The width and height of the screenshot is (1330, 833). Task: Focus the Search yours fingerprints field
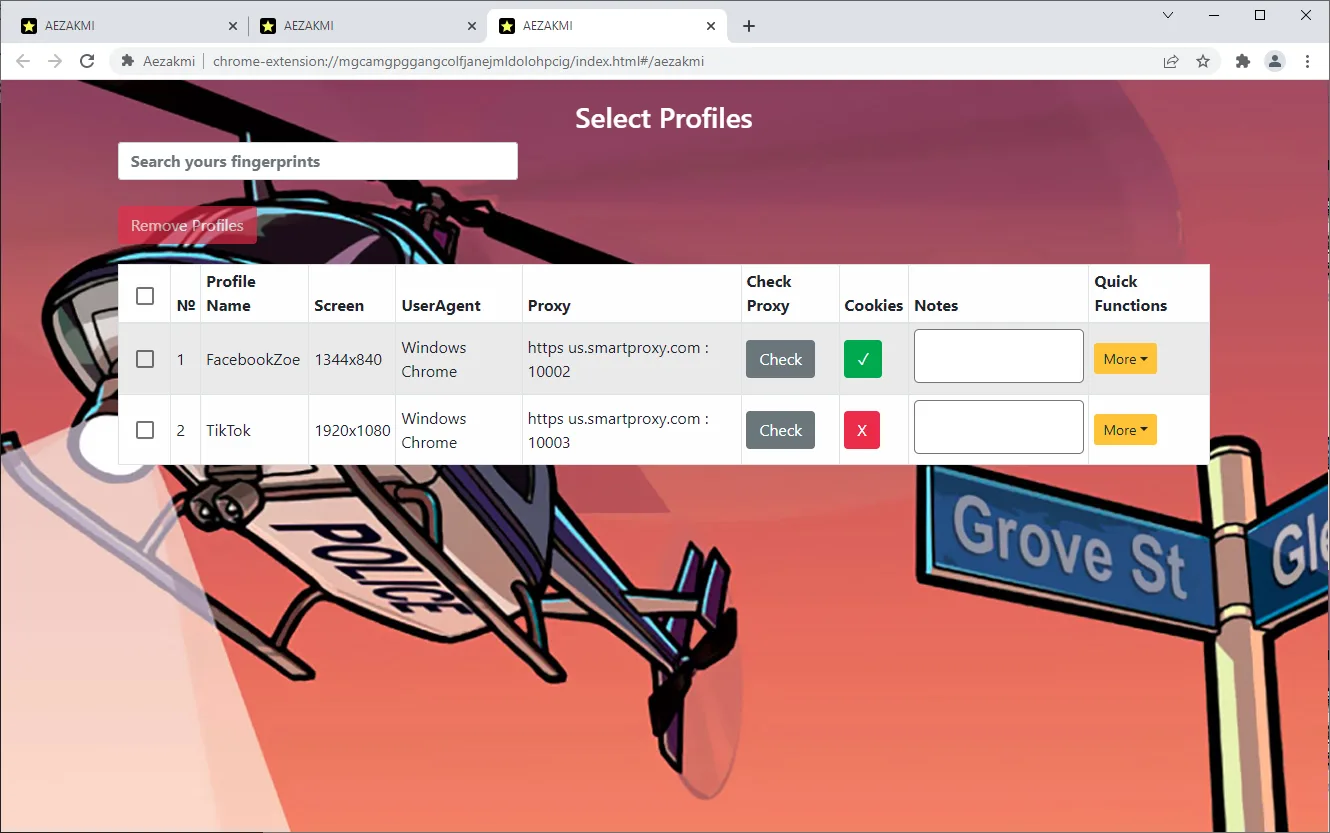(x=318, y=161)
